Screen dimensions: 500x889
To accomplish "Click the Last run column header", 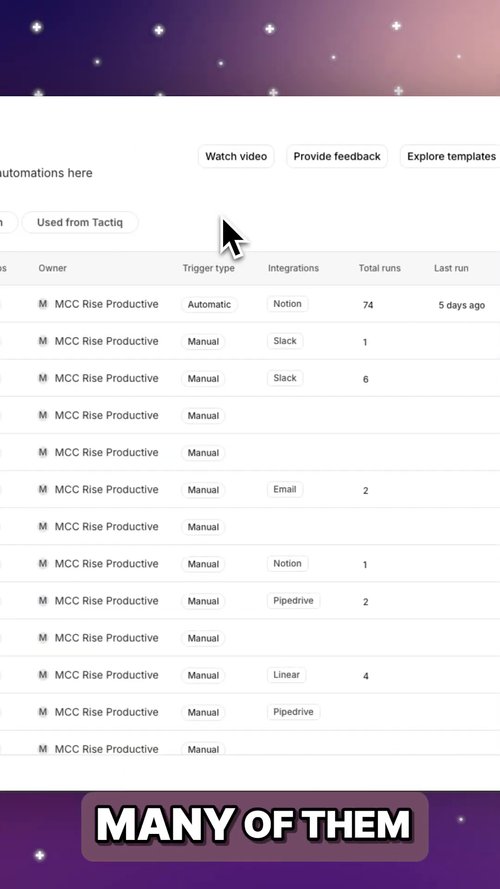I will tap(451, 268).
